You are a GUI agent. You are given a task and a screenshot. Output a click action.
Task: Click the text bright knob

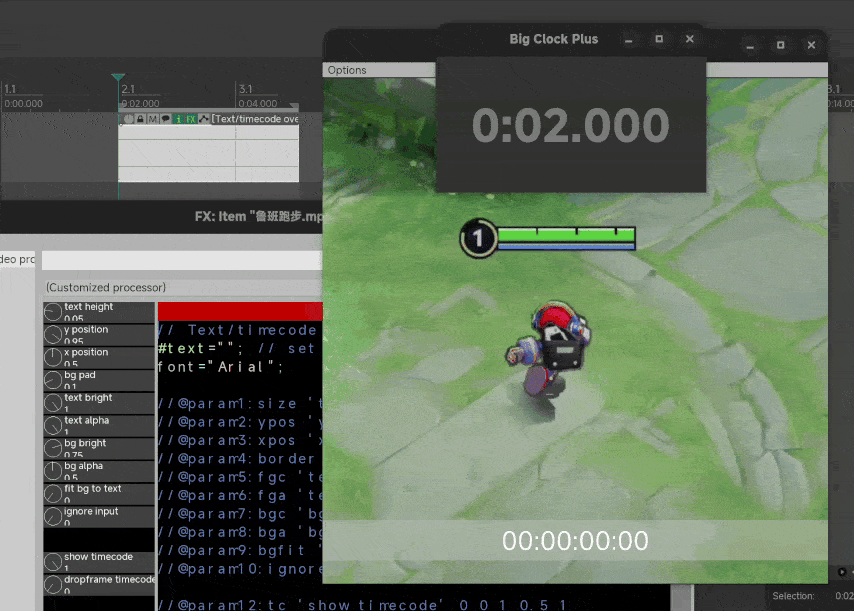coord(53,403)
